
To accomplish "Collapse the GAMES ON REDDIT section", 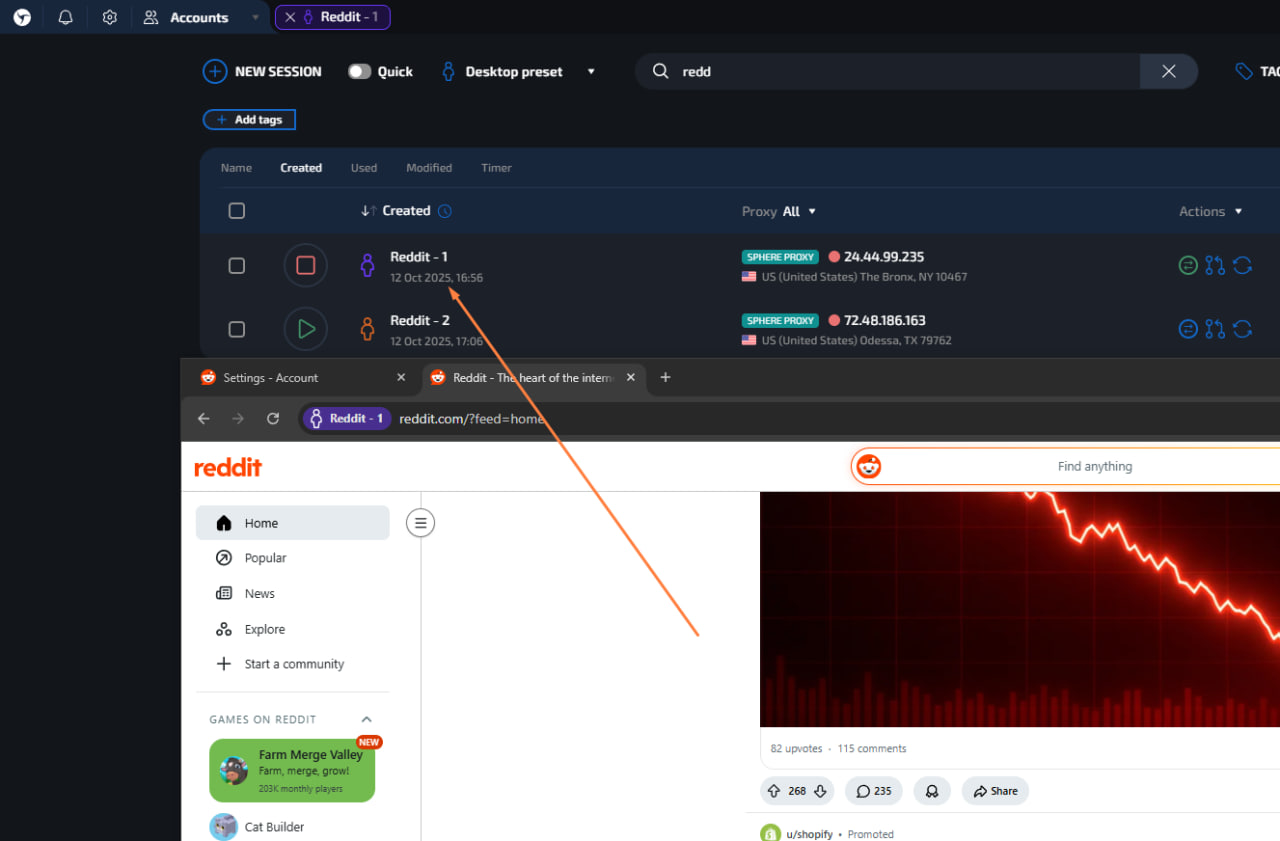I will pyautogui.click(x=366, y=720).
